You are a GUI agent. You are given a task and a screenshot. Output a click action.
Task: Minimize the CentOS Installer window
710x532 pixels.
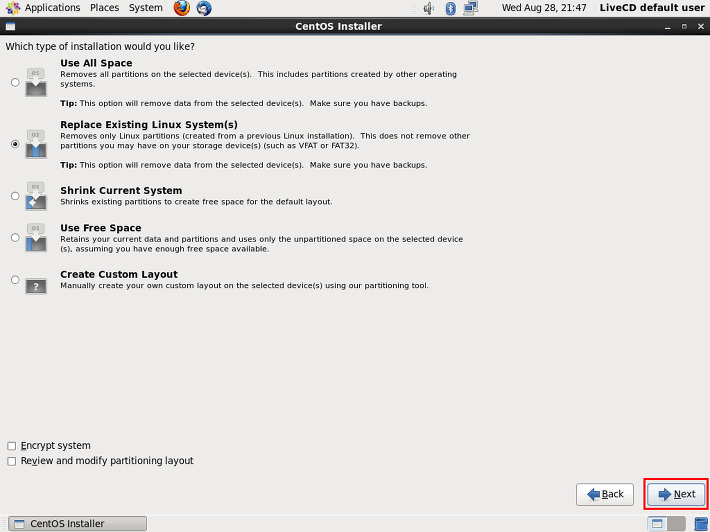667,27
